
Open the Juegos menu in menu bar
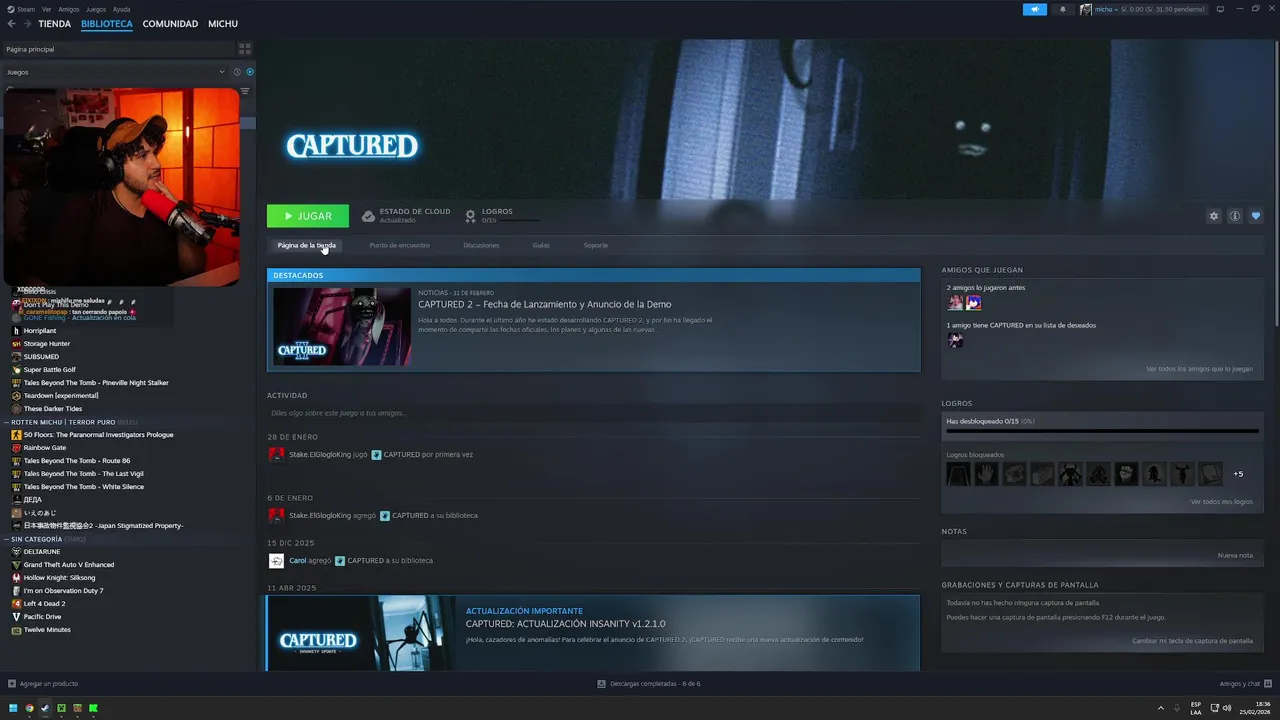(96, 9)
